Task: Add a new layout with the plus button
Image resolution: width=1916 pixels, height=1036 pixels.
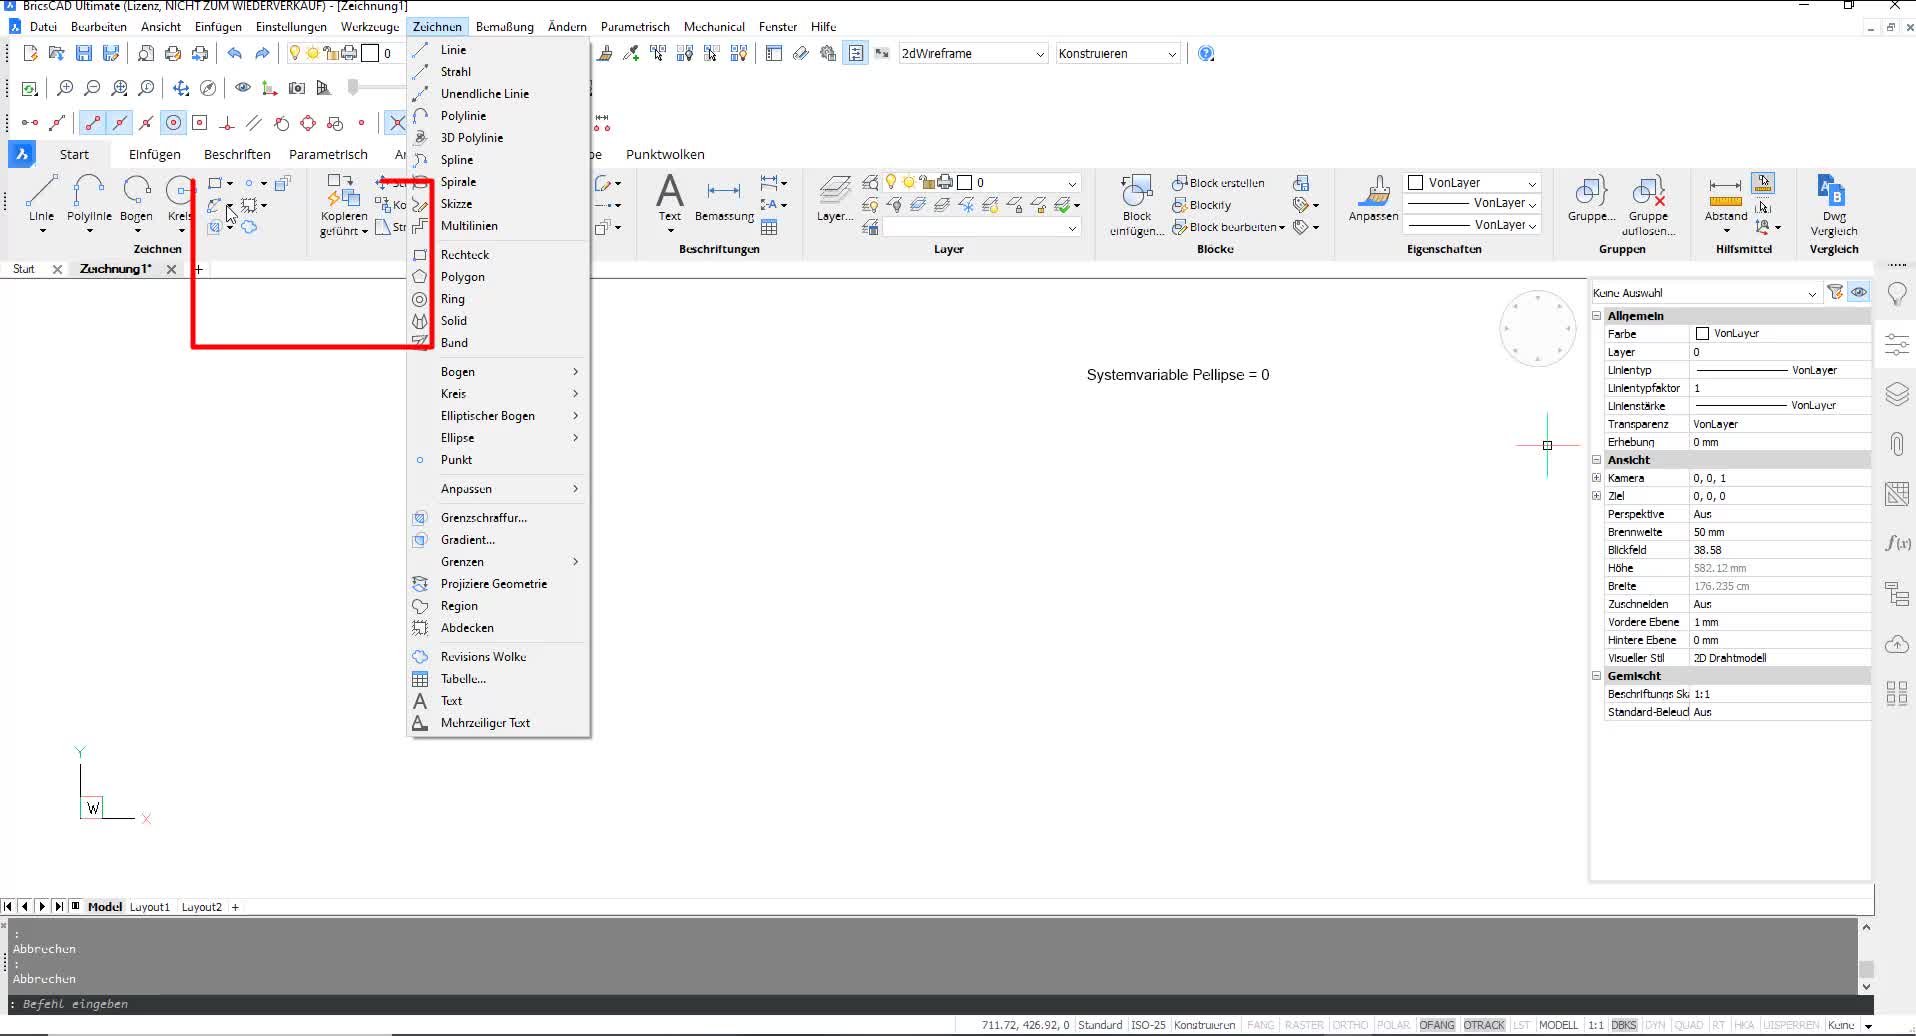Action: click(x=235, y=907)
